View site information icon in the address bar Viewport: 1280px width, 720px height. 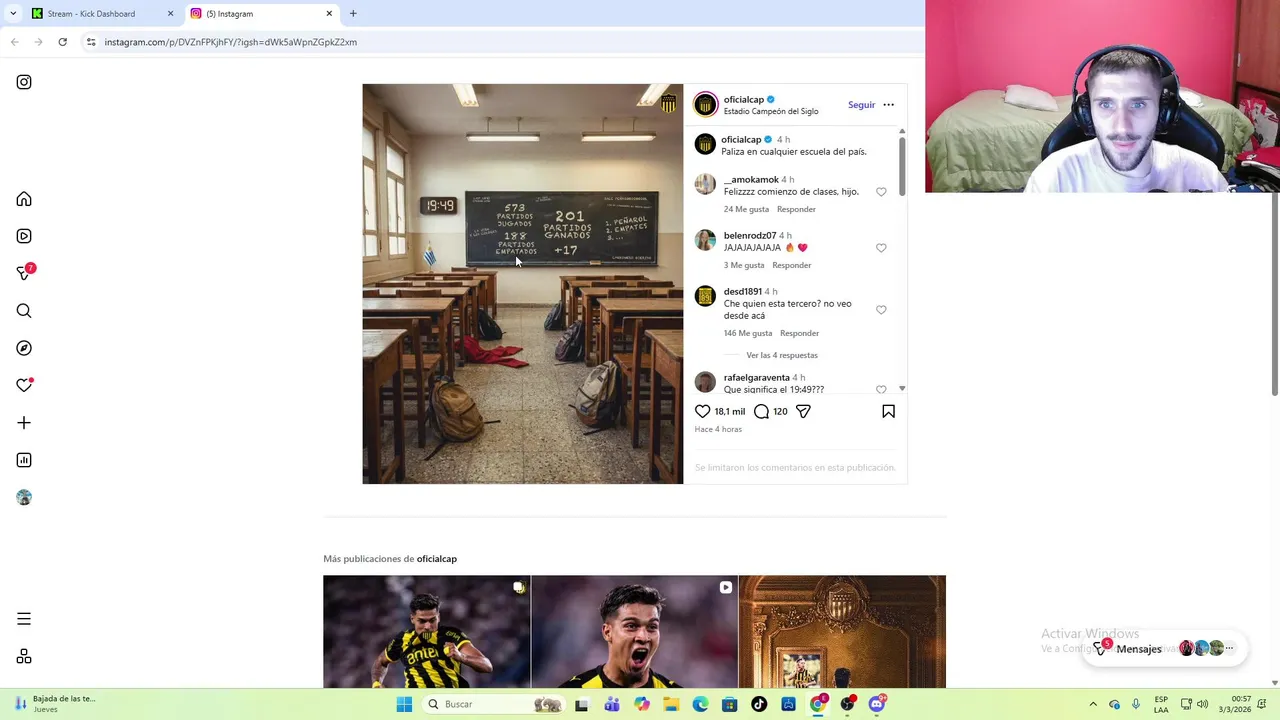click(x=91, y=42)
